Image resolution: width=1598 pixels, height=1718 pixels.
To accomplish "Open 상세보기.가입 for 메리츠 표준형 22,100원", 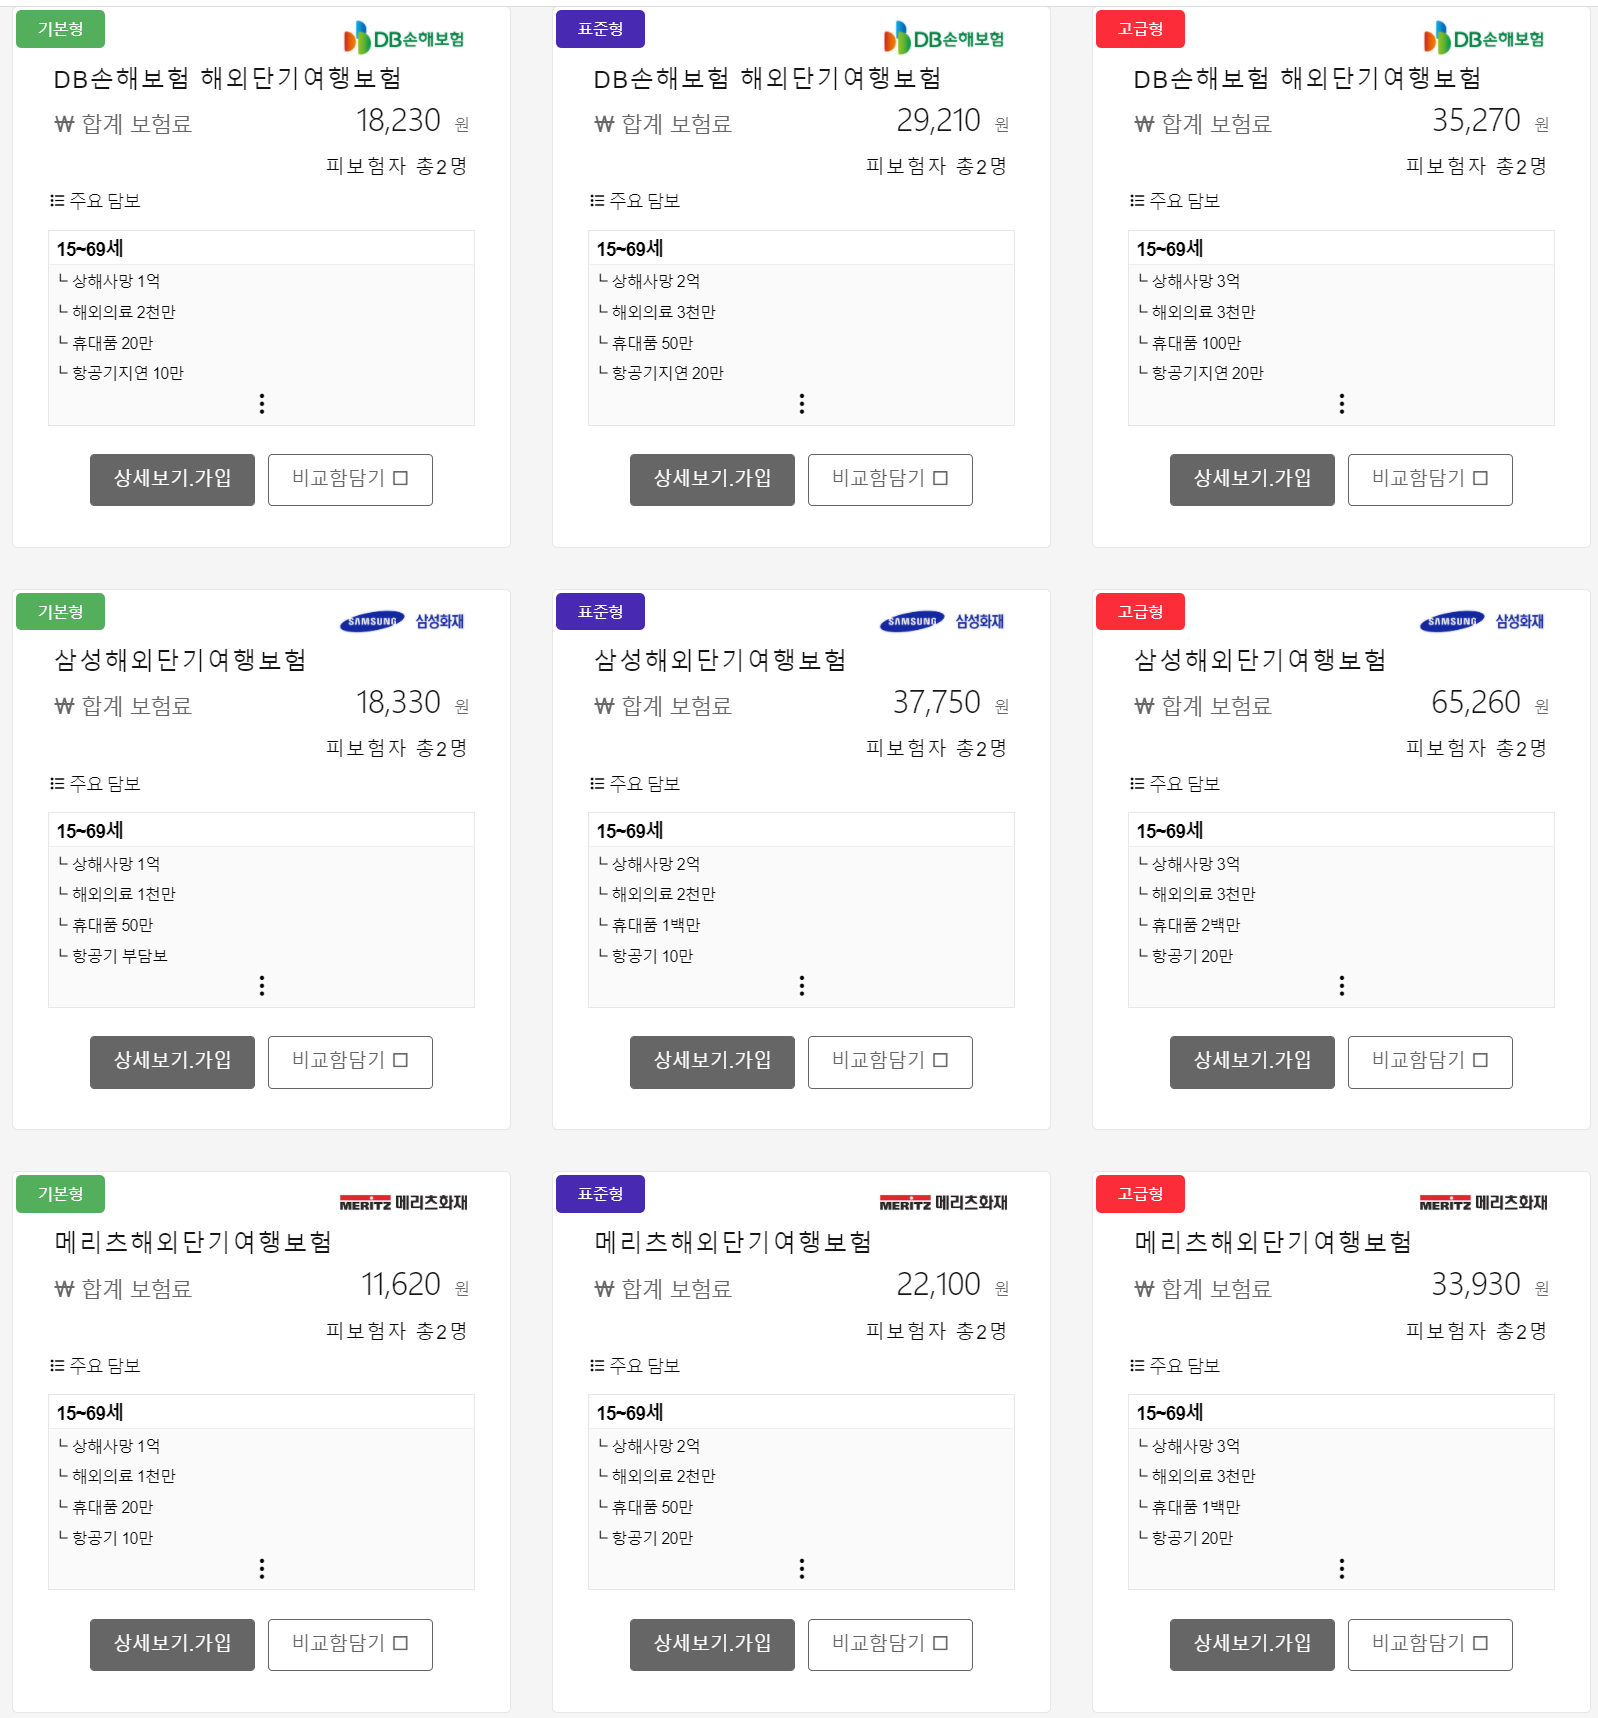I will 712,1644.
